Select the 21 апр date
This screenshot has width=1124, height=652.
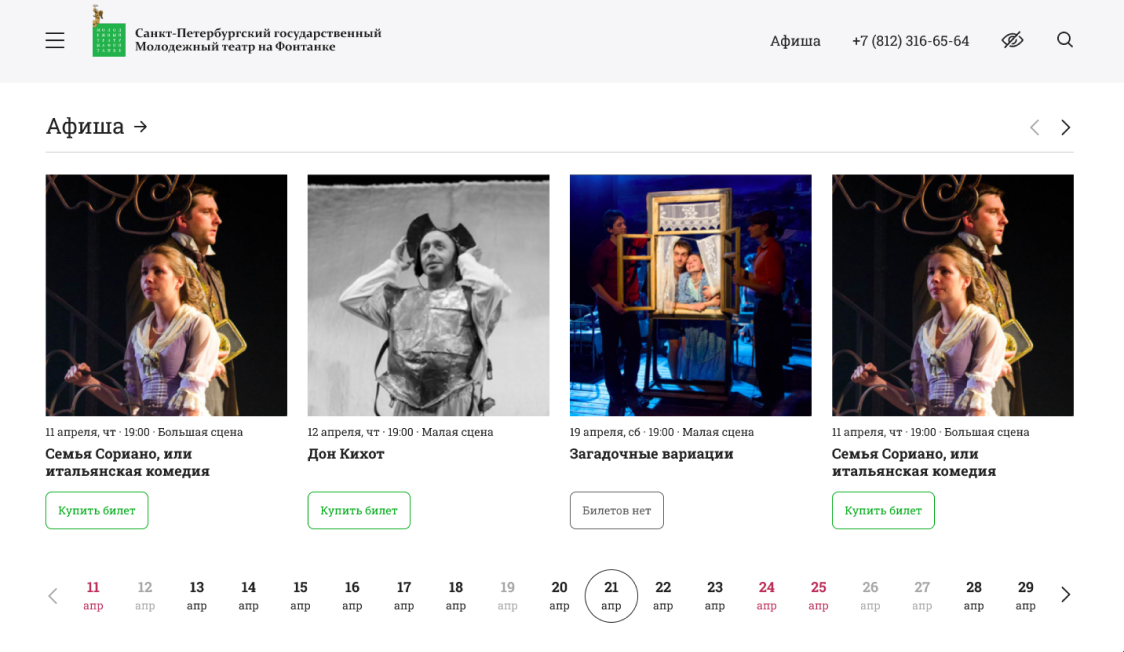click(611, 595)
